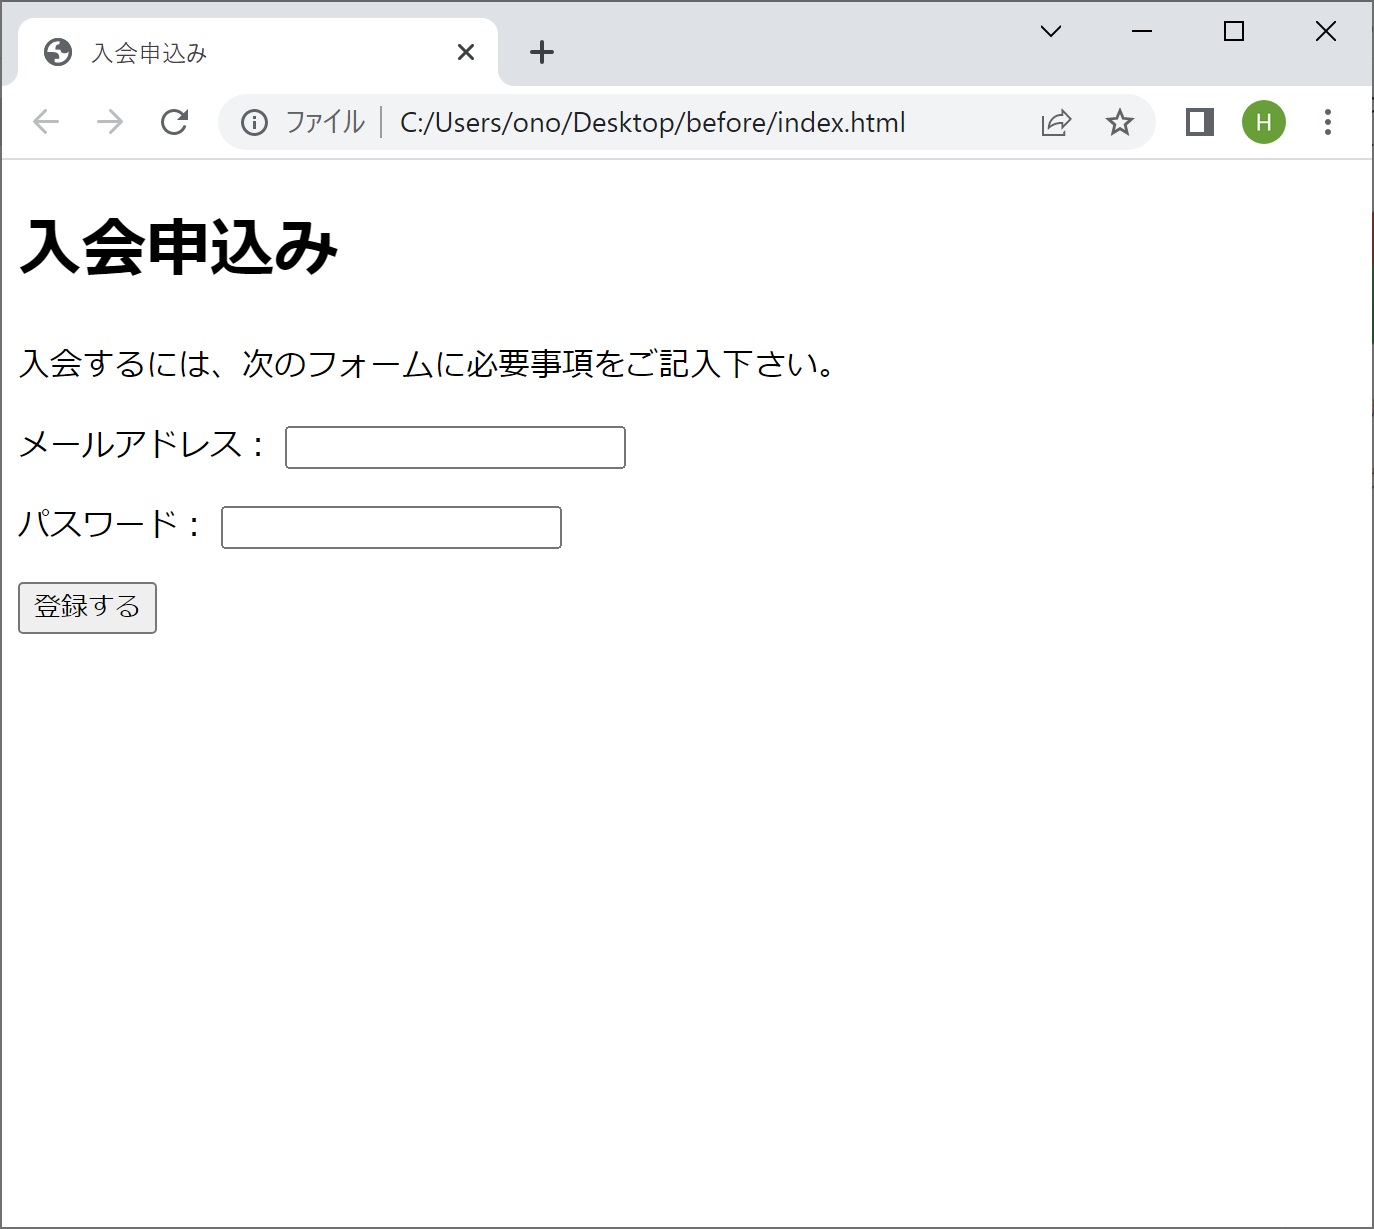
Task: Click the address bar URL text
Action: [x=653, y=122]
